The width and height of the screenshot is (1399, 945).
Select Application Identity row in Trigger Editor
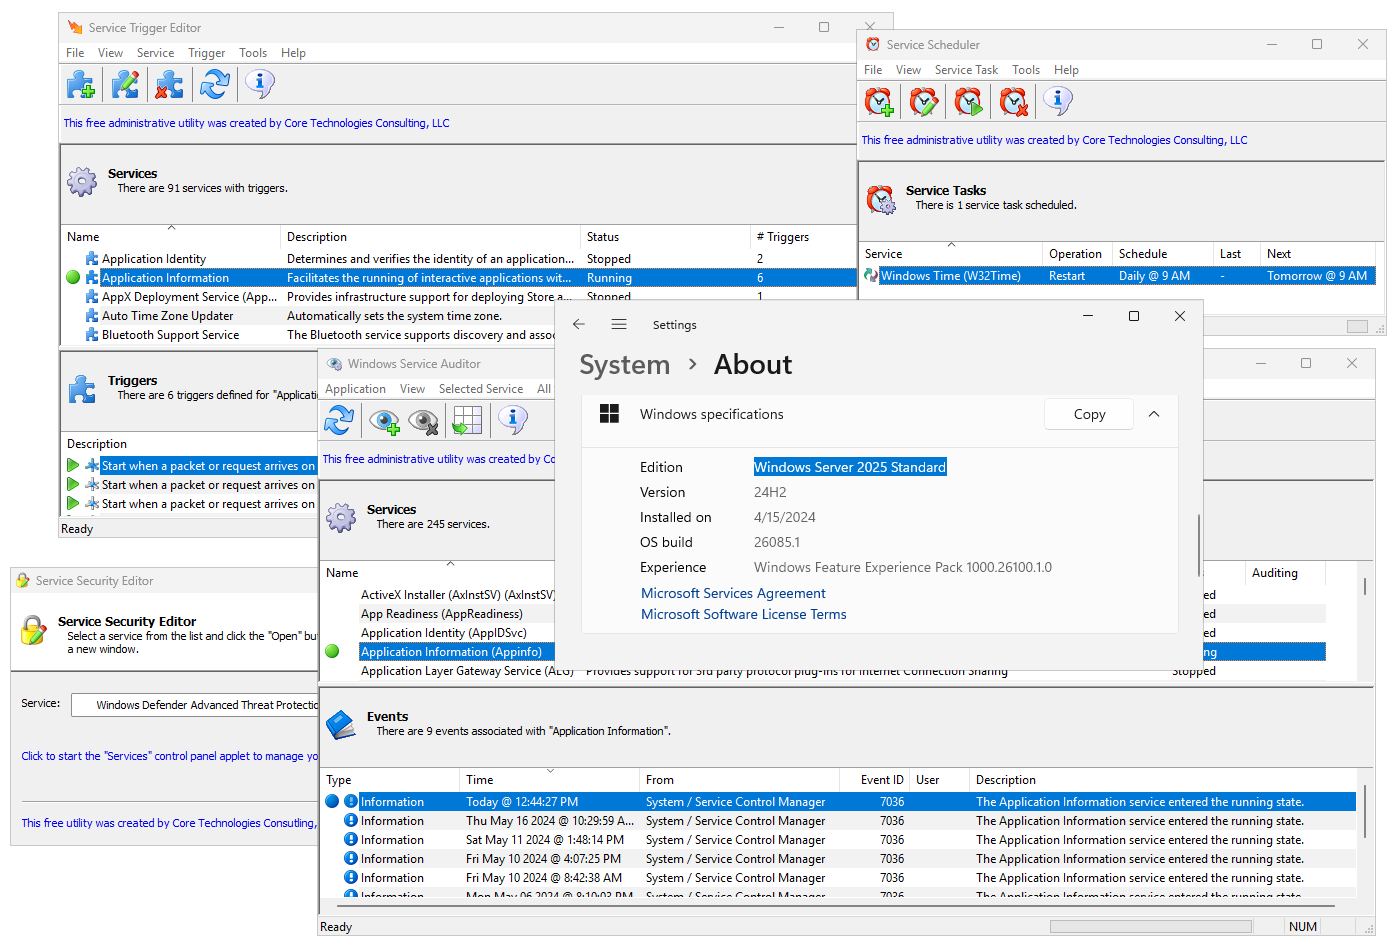pyautogui.click(x=460, y=259)
